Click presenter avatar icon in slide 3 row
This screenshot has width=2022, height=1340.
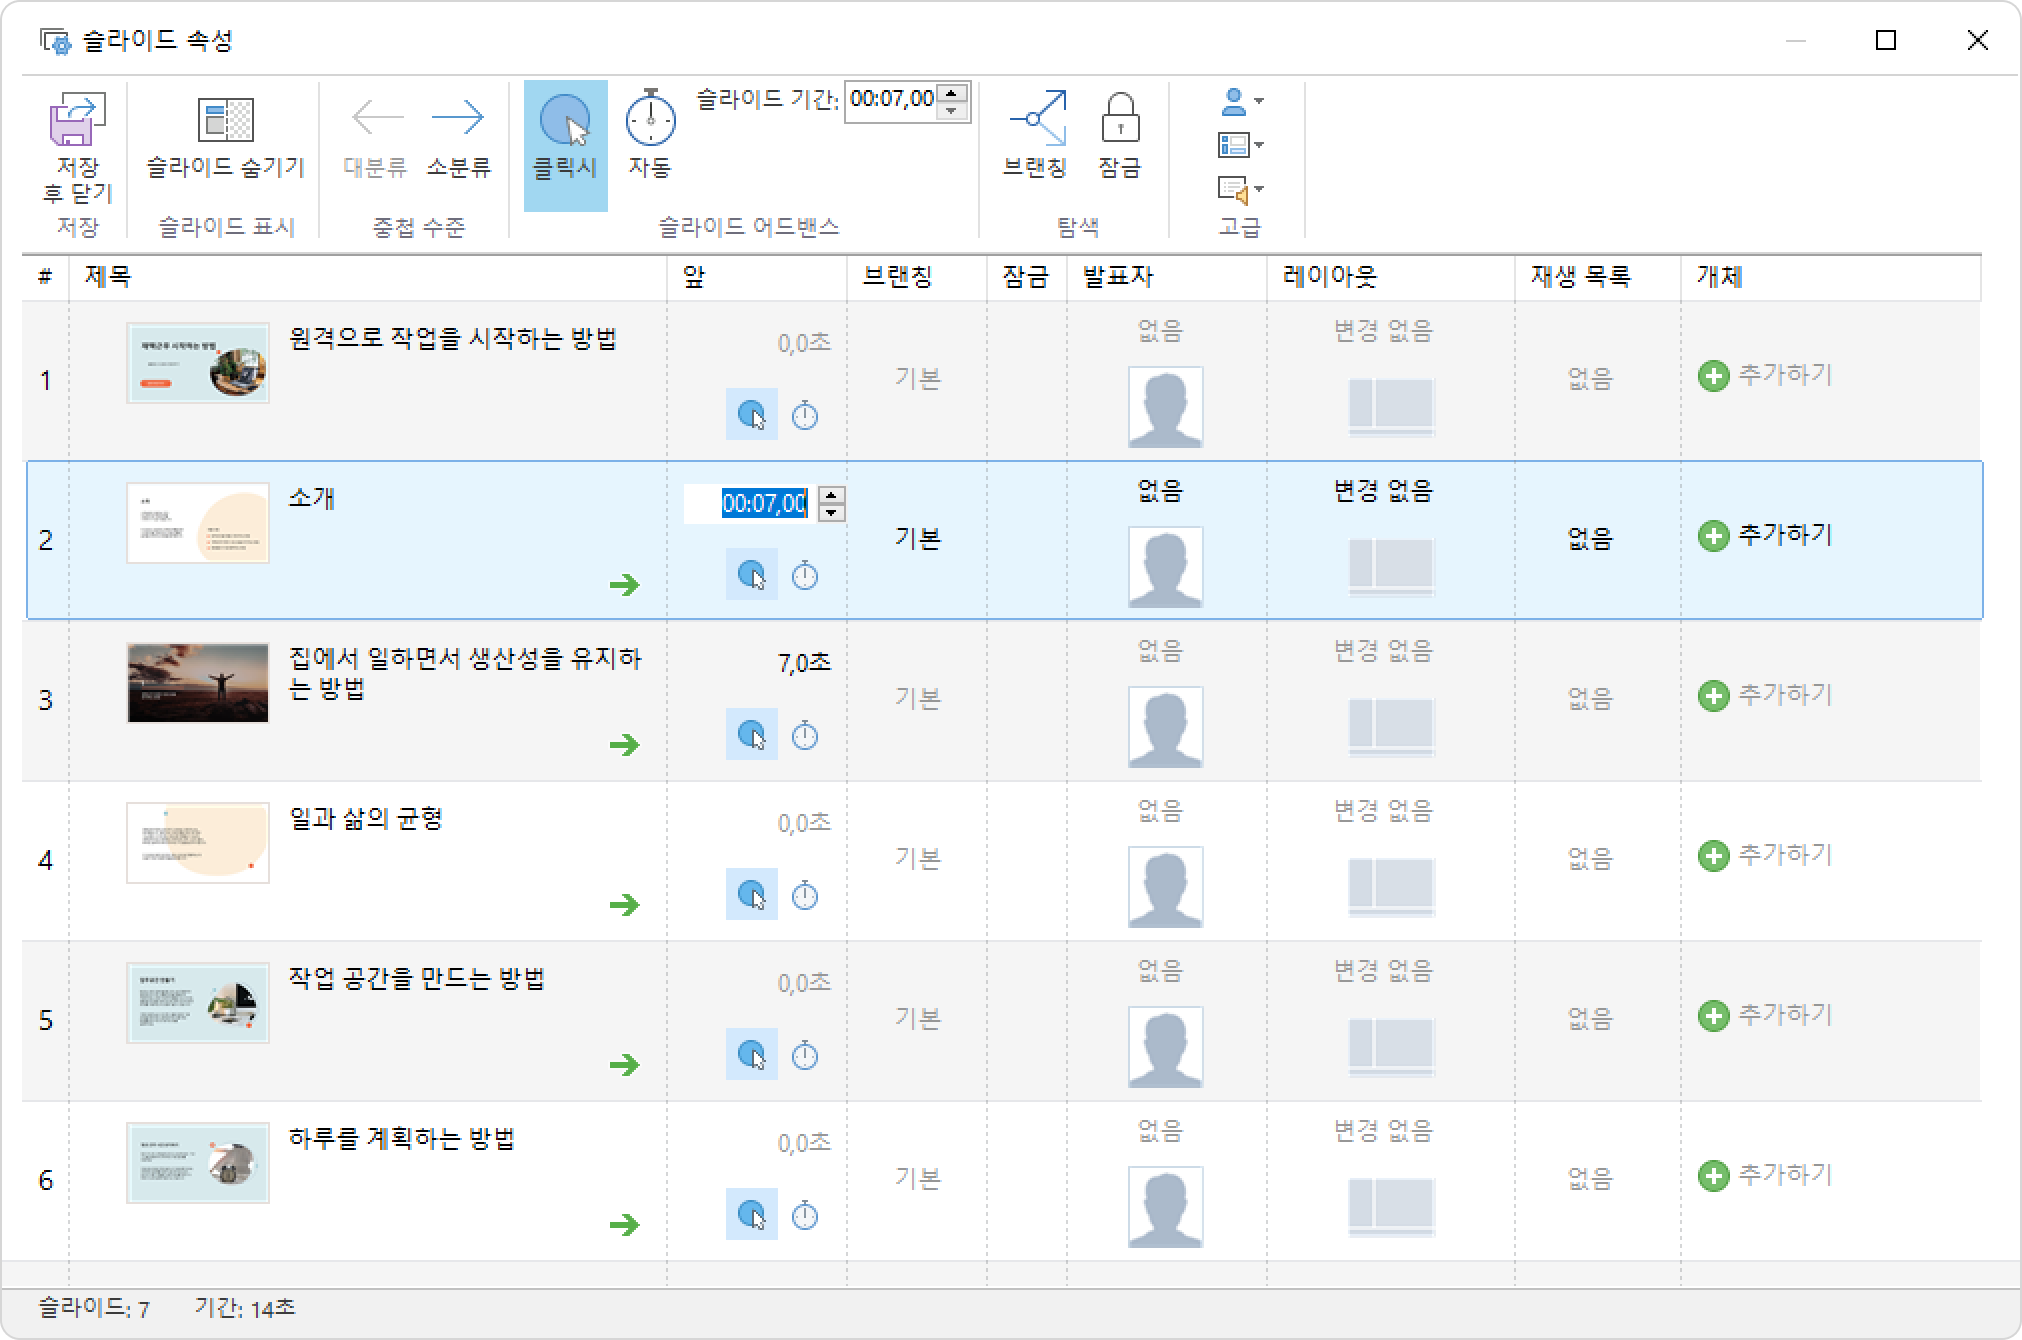coord(1165,727)
